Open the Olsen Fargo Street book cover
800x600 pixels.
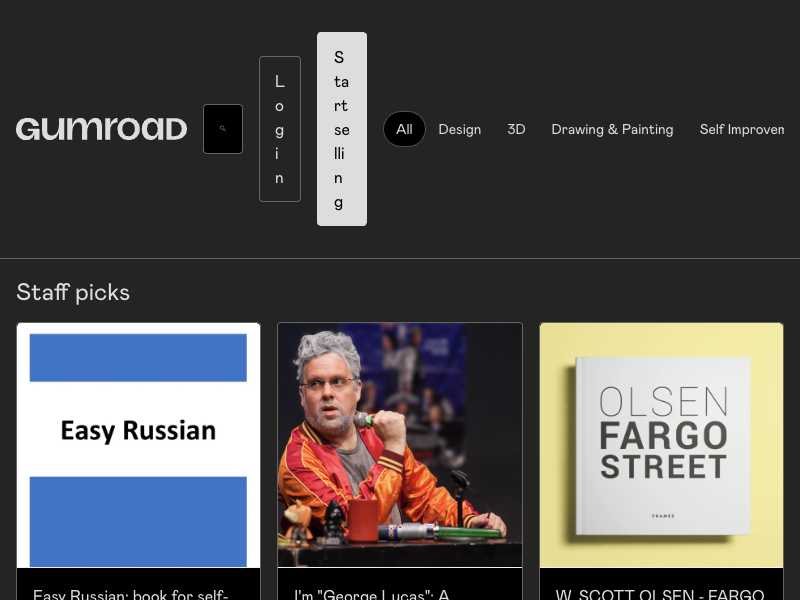tap(661, 445)
